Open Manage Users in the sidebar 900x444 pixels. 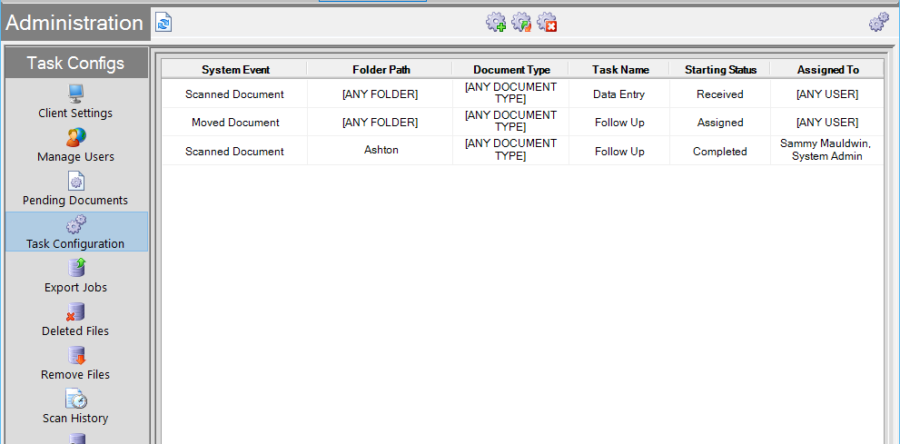[75, 145]
